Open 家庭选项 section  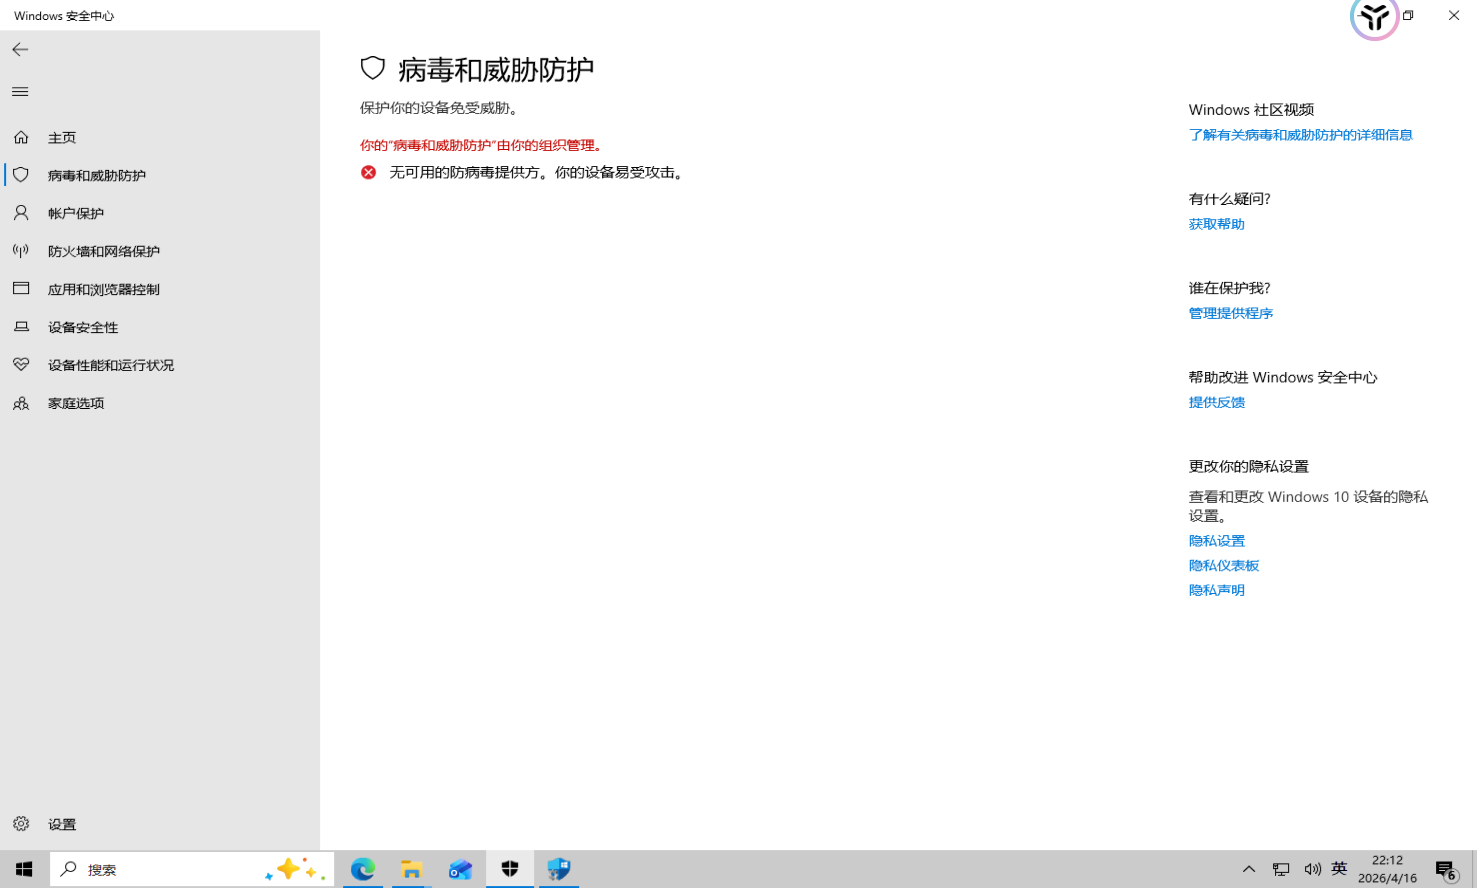(x=75, y=403)
